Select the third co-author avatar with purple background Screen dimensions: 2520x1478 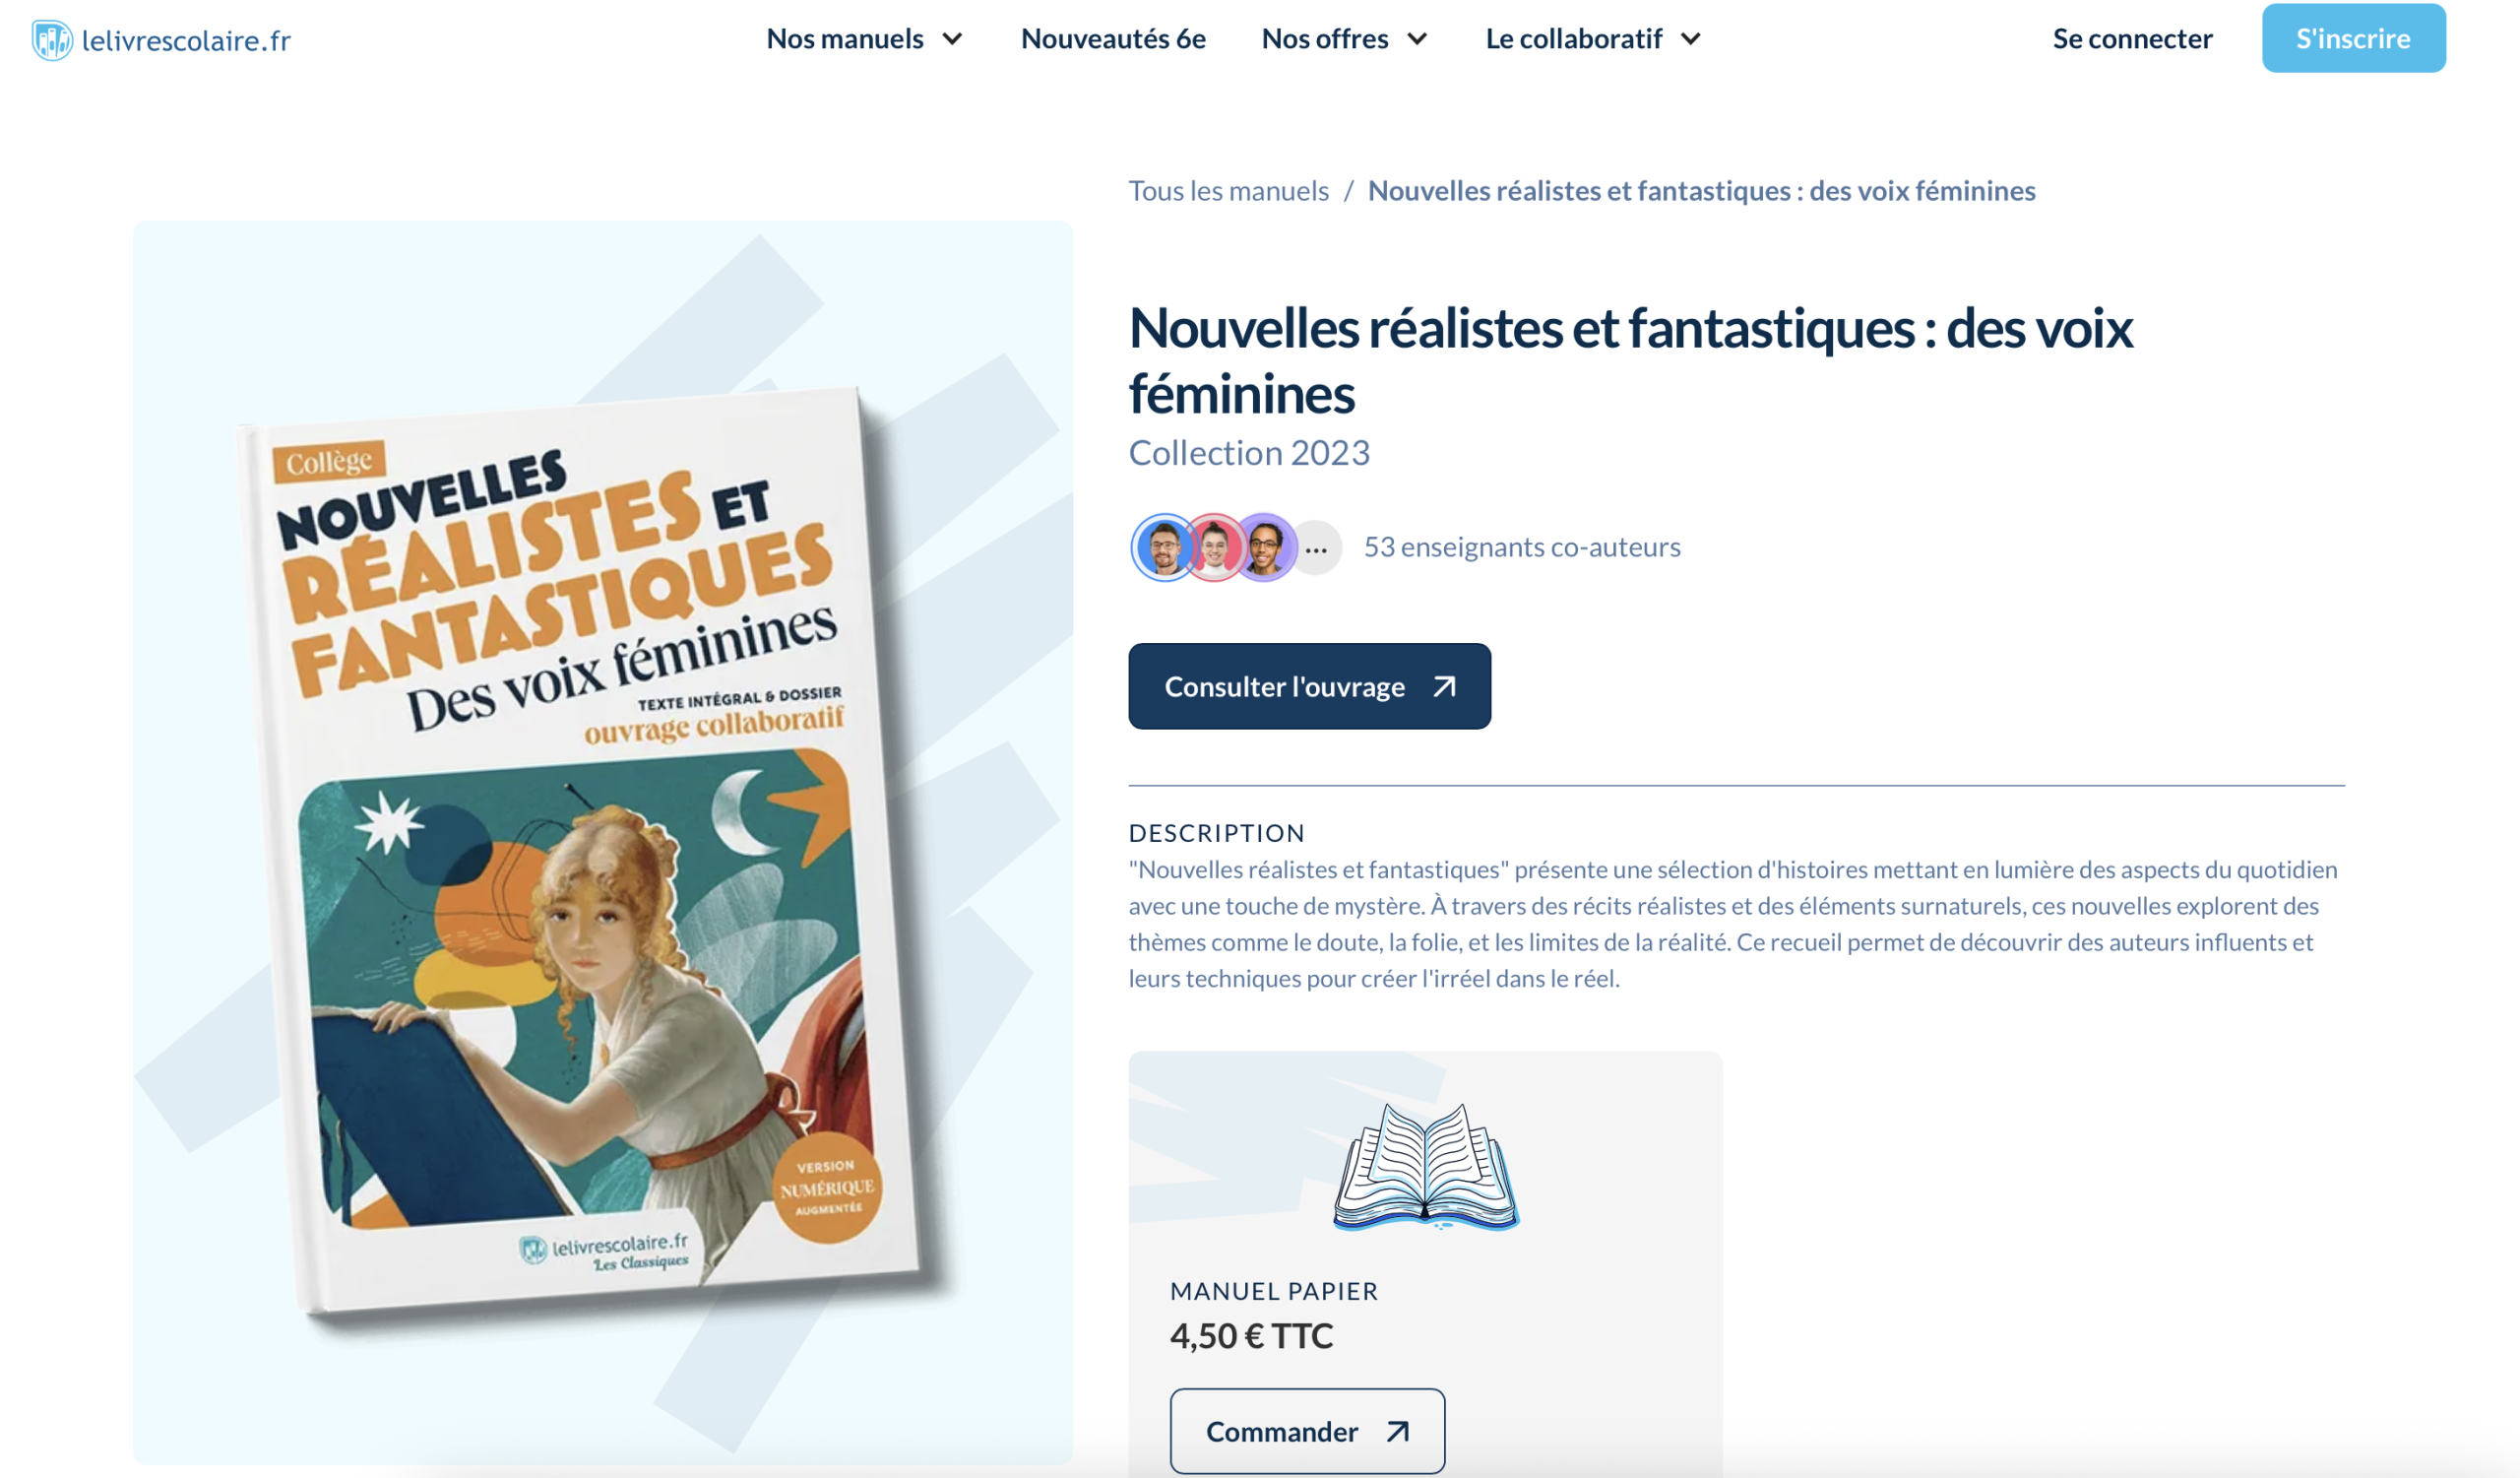point(1265,547)
